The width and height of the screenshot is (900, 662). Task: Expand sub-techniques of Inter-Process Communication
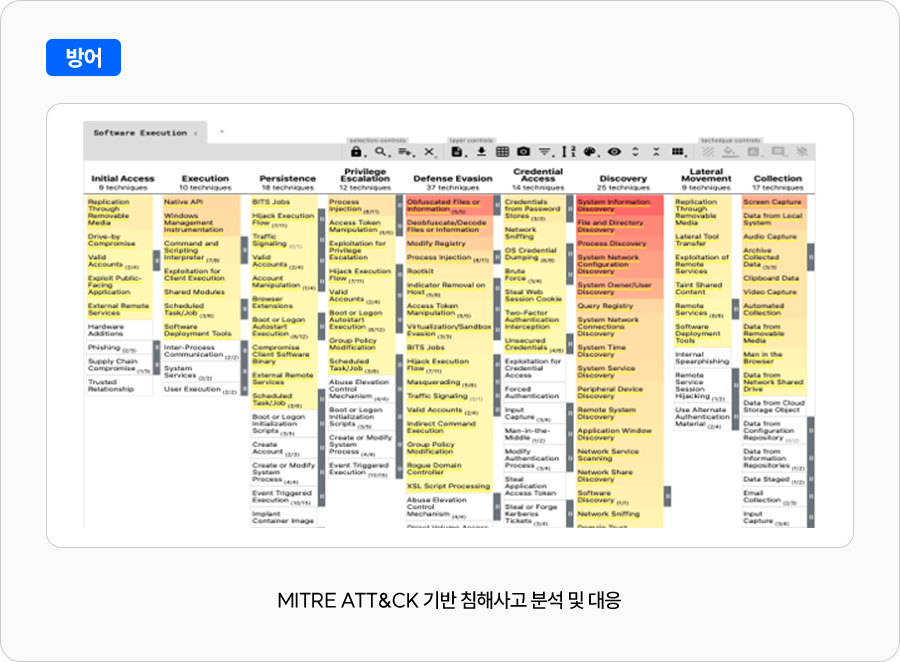[x=244, y=351]
